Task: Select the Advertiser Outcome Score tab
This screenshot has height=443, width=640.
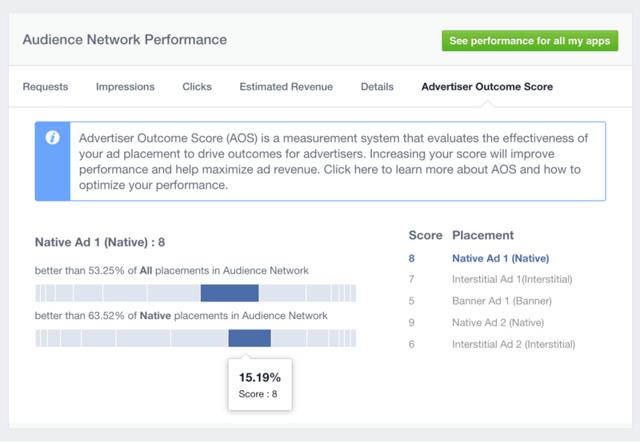Action: (x=487, y=87)
